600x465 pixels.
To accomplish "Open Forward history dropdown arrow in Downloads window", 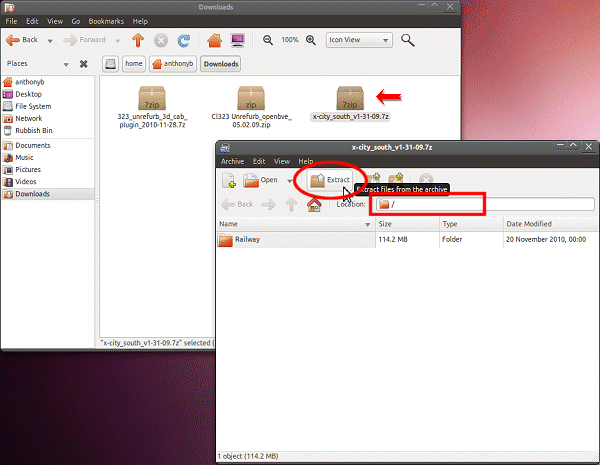I will [117, 41].
